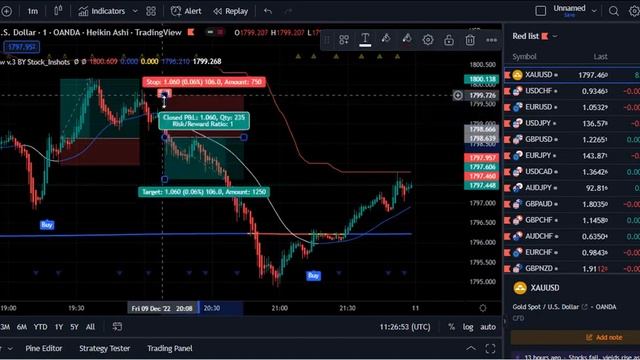Open the chart candle style selector

(58, 10)
